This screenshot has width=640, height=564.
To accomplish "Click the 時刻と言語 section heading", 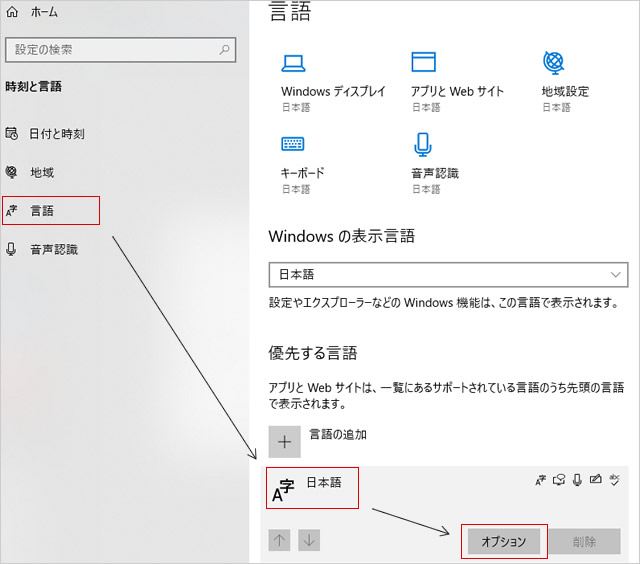I will pyautogui.click(x=33, y=87).
